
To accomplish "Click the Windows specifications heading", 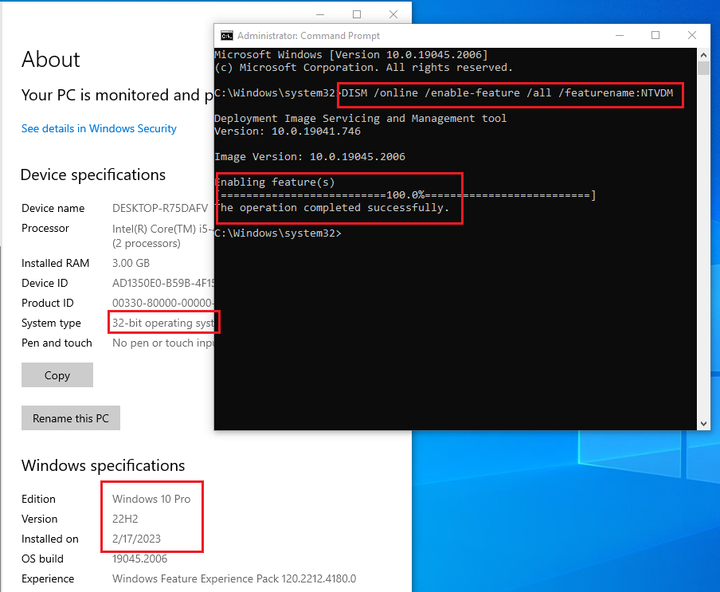I will point(103,466).
